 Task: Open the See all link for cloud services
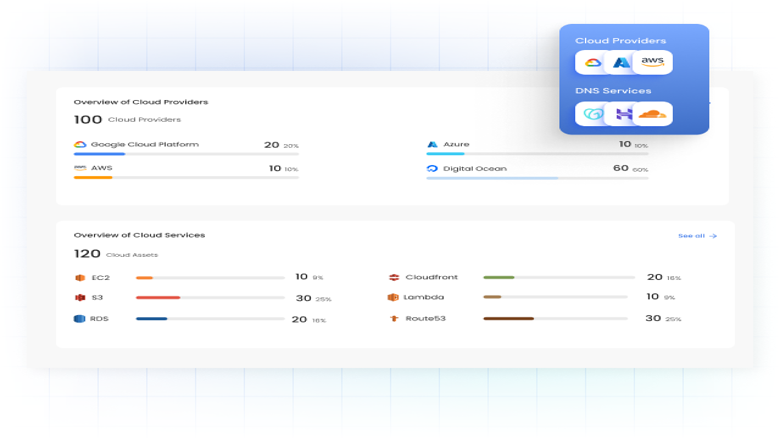point(697,236)
